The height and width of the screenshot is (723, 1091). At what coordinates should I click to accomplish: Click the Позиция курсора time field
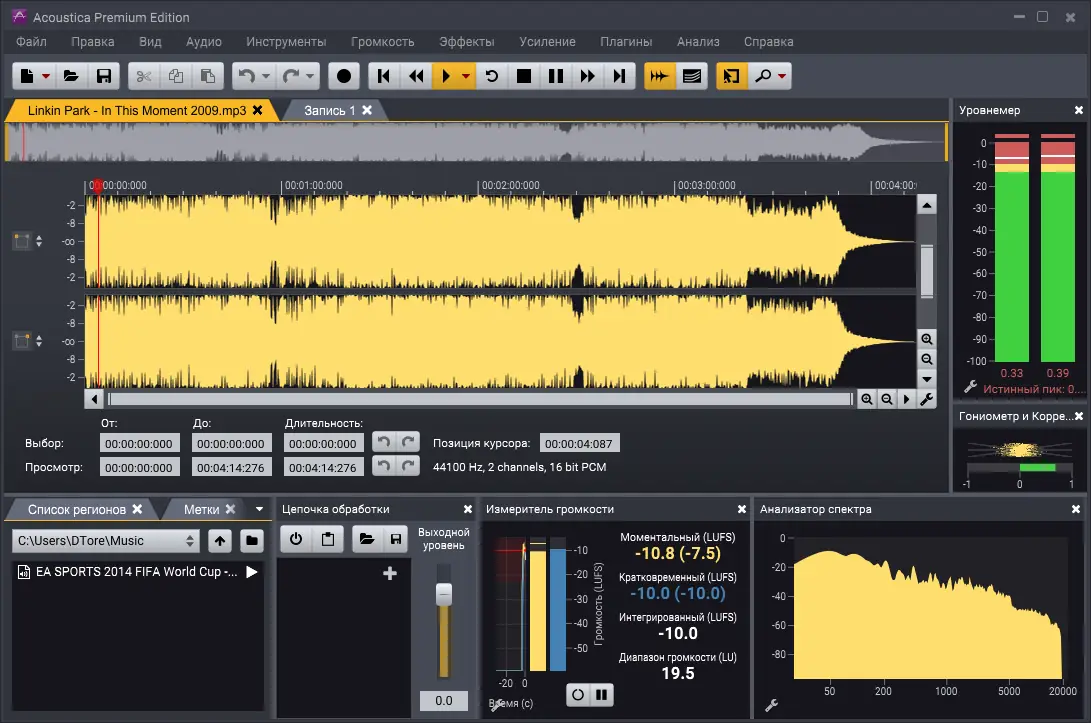[x=579, y=443]
